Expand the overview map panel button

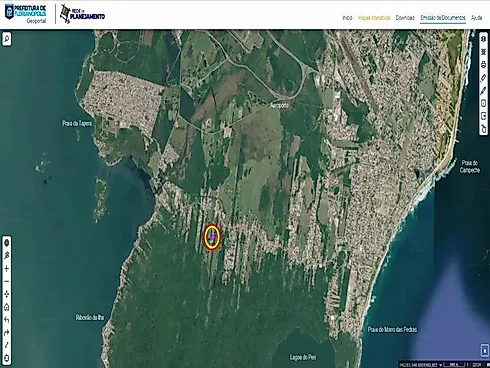485,350
